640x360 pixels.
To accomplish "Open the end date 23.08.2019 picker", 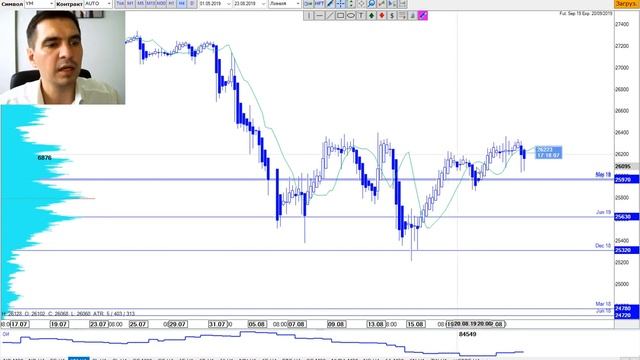I will [250, 4].
